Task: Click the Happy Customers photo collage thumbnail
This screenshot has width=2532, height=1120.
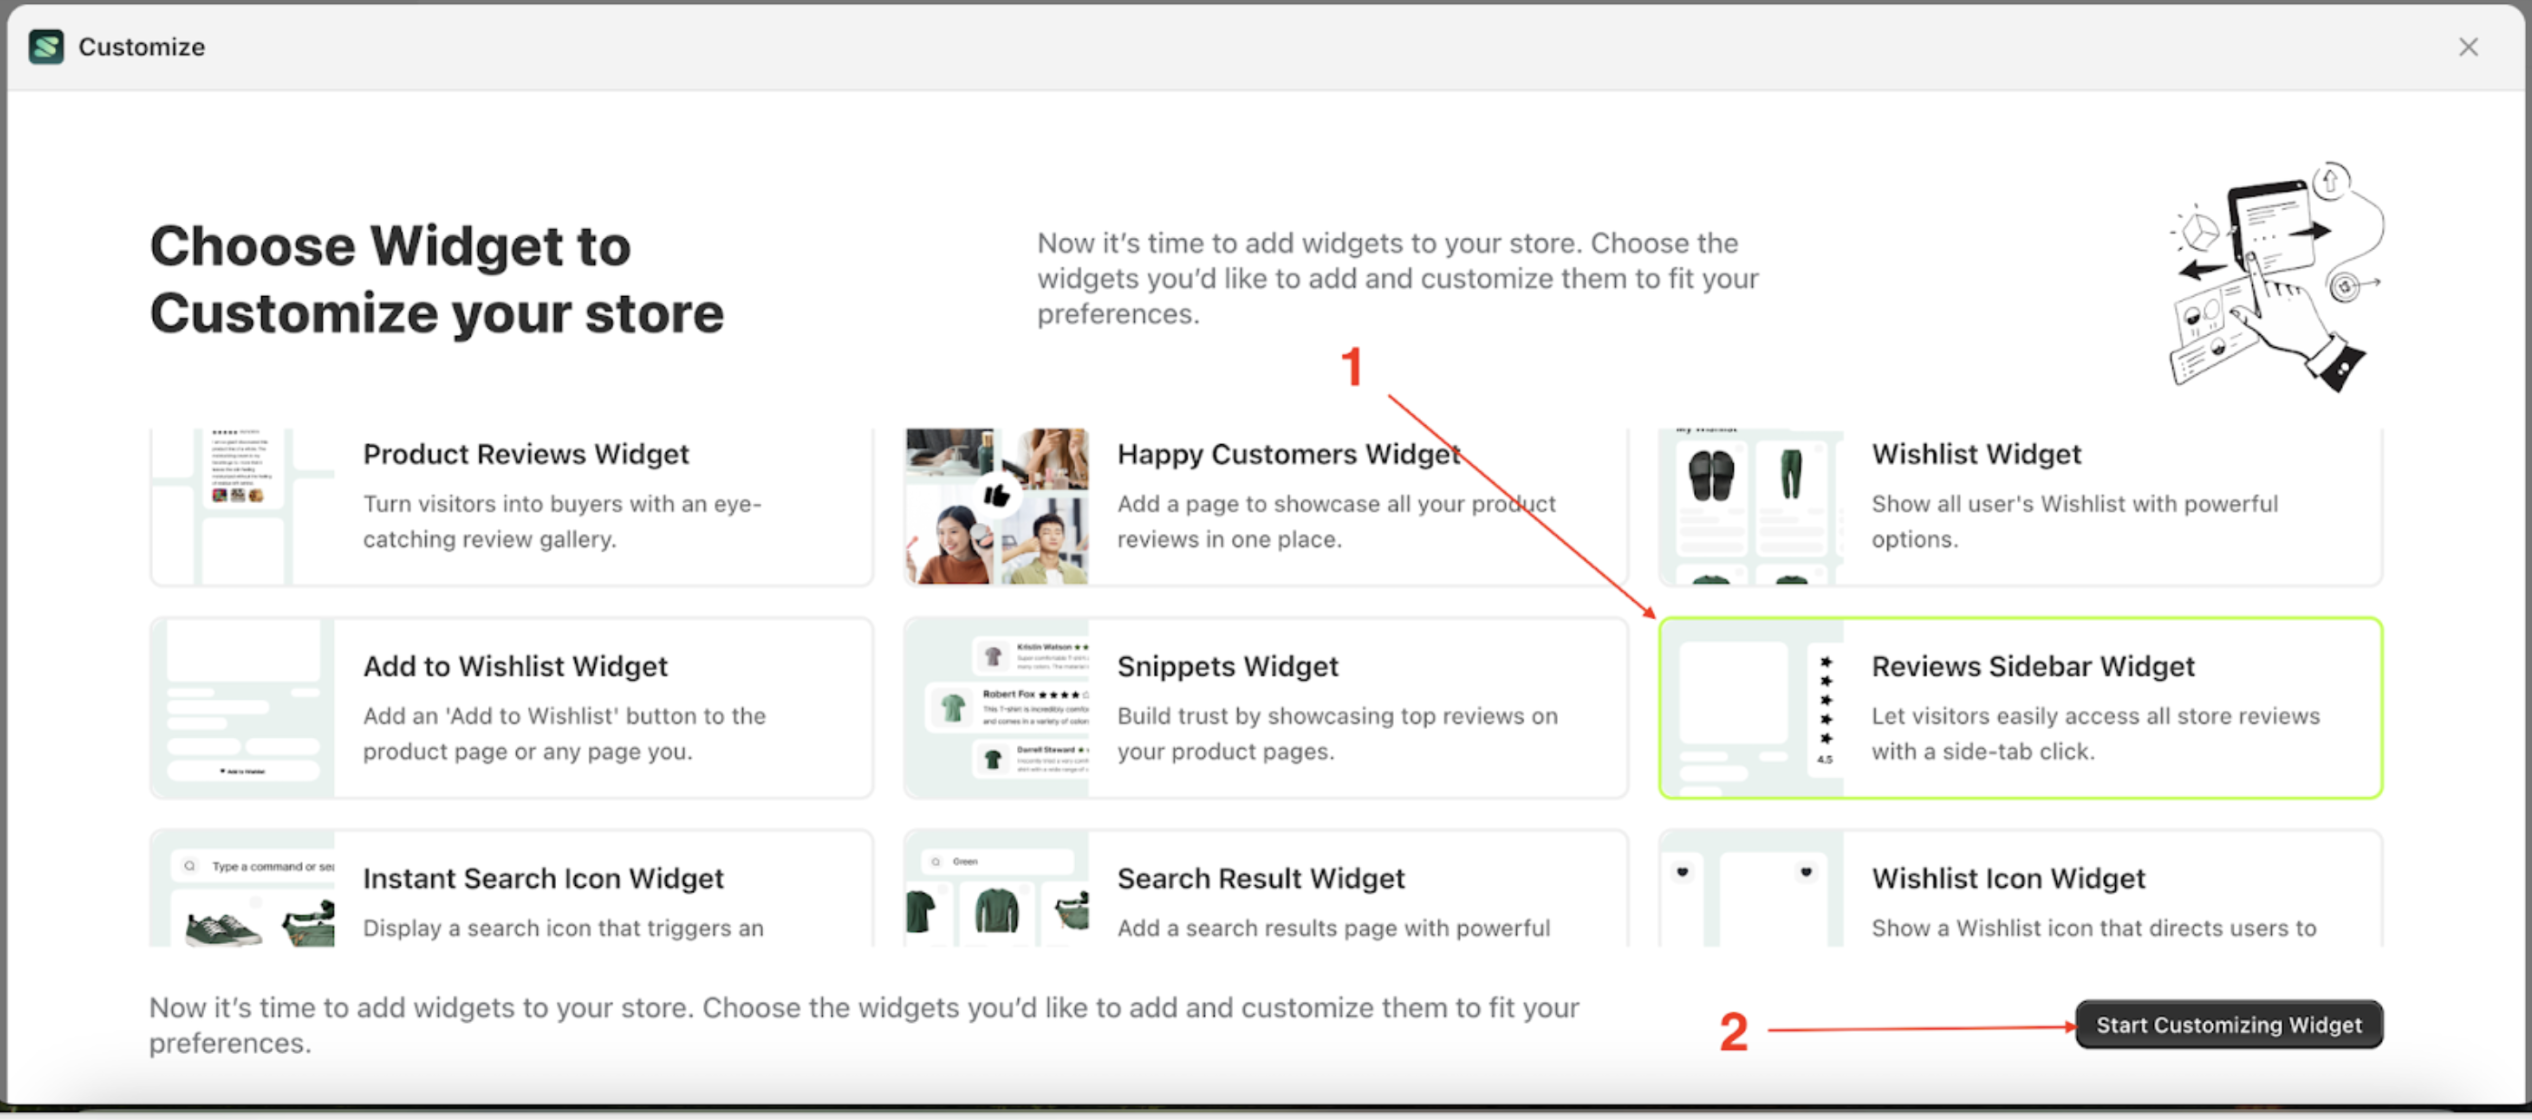Action: tap(996, 506)
